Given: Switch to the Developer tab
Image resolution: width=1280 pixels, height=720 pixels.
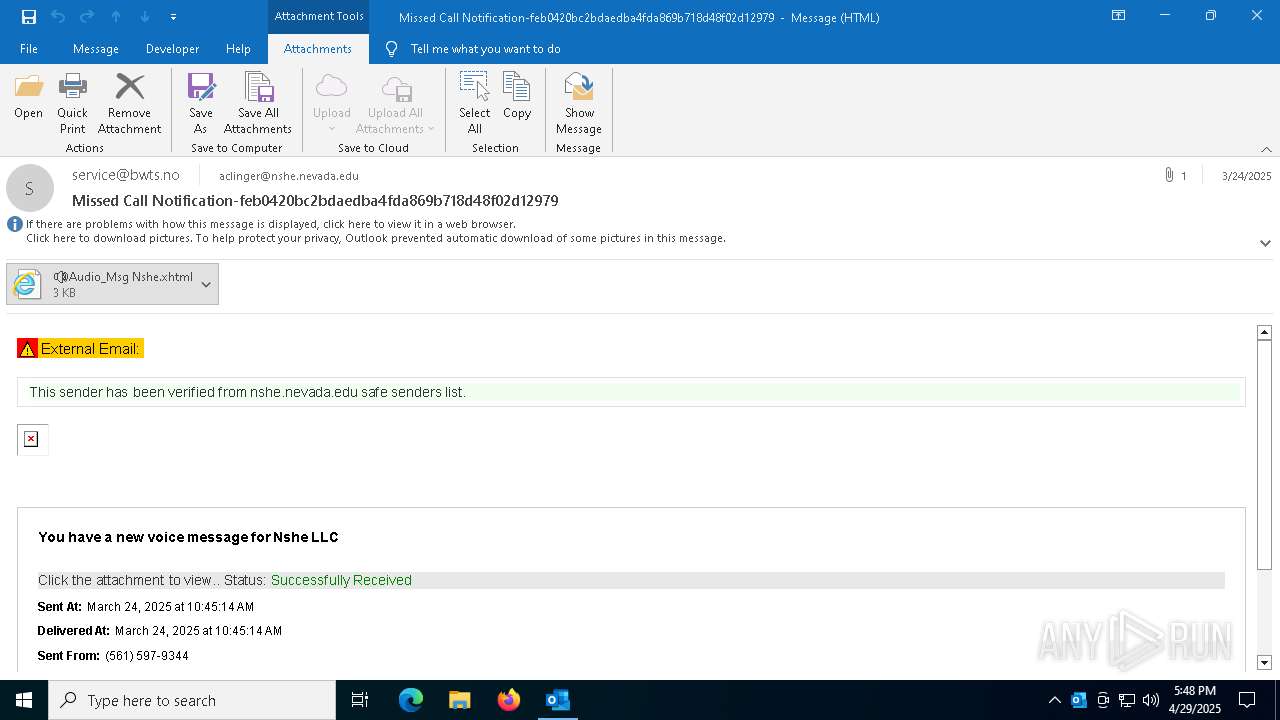Looking at the screenshot, I should [x=172, y=48].
